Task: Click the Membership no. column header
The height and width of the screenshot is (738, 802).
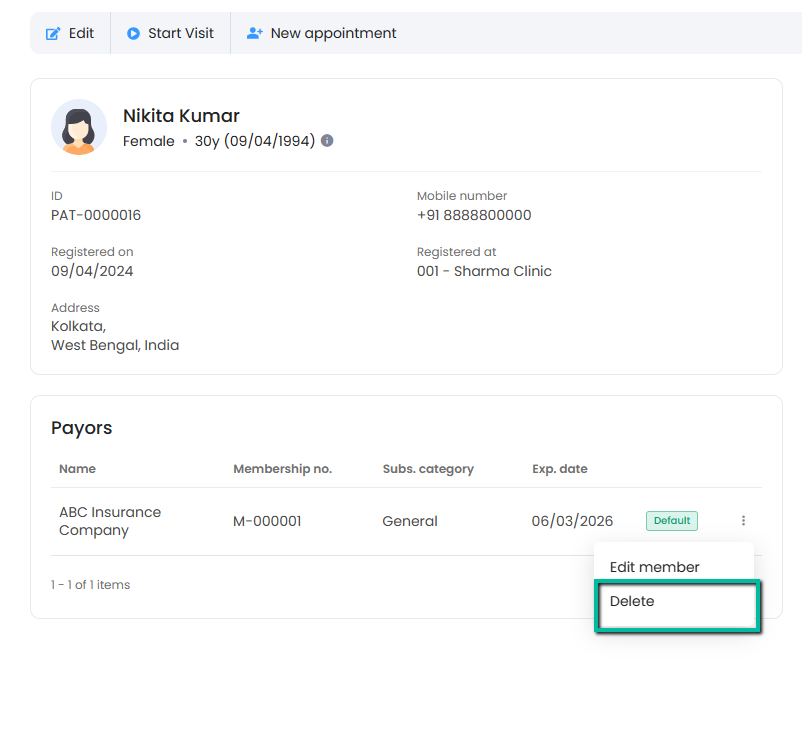Action: click(x=282, y=469)
